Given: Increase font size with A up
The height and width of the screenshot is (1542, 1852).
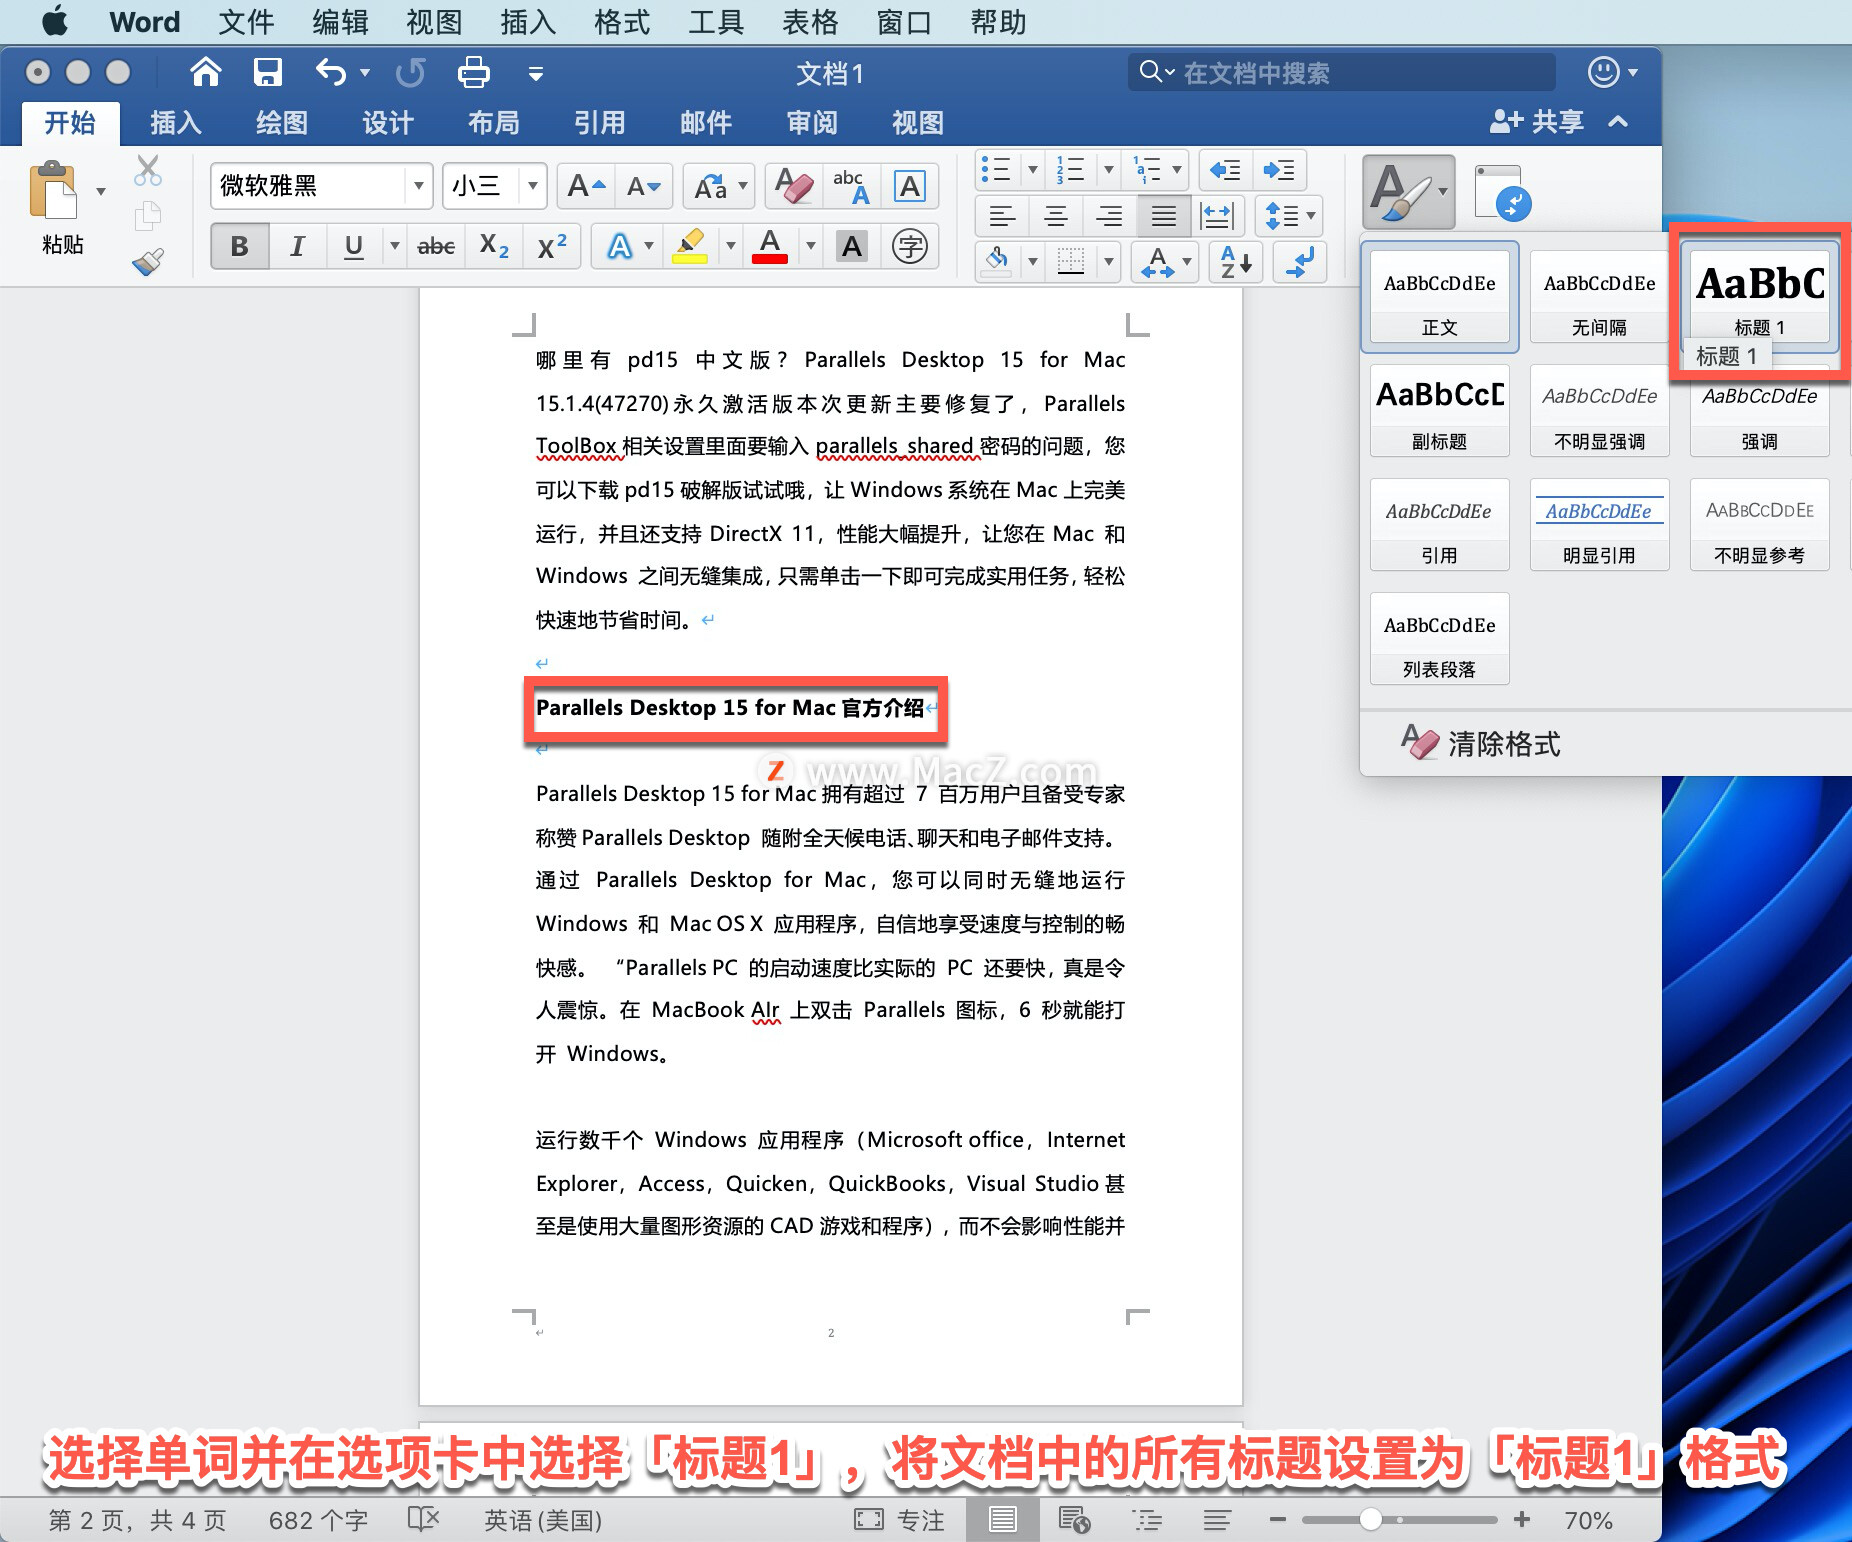Looking at the screenshot, I should coord(586,186).
